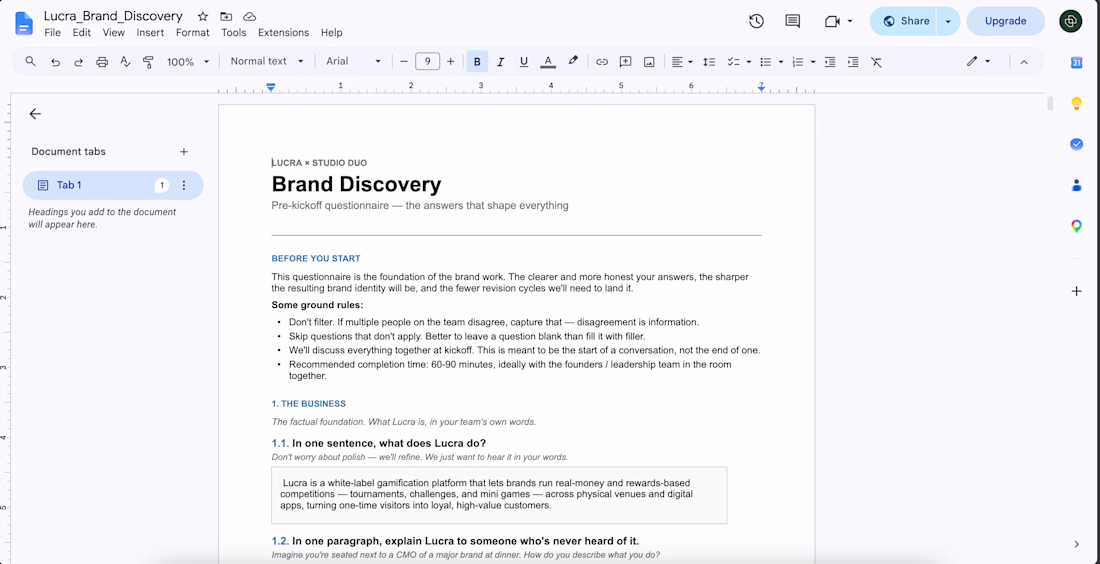The width and height of the screenshot is (1100, 564).
Task: Open the comments history icon
Action: [793, 21]
